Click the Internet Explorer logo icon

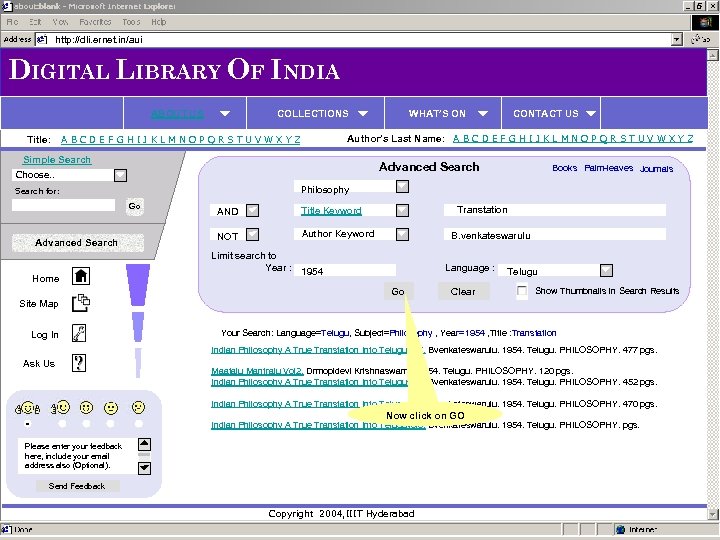point(705,22)
